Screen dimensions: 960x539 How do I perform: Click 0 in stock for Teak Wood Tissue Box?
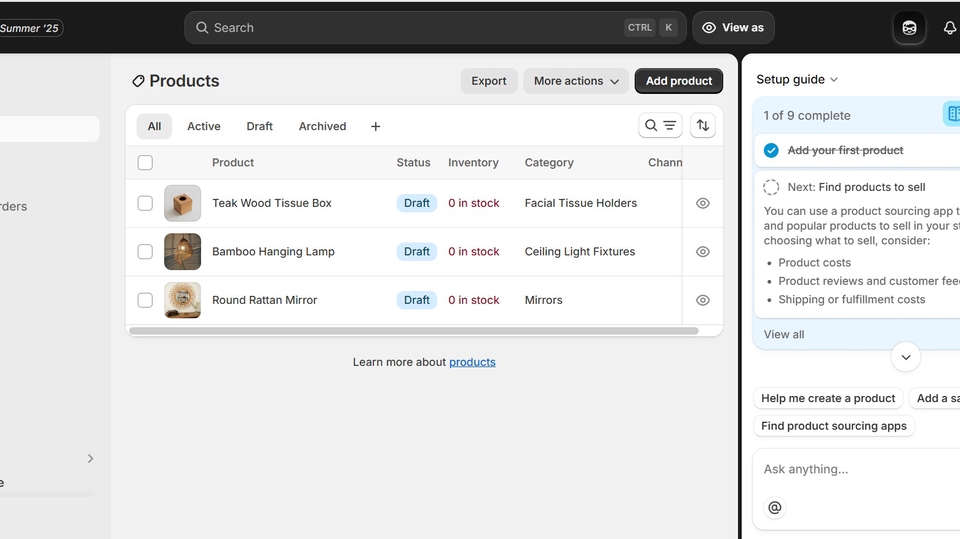[473, 203]
